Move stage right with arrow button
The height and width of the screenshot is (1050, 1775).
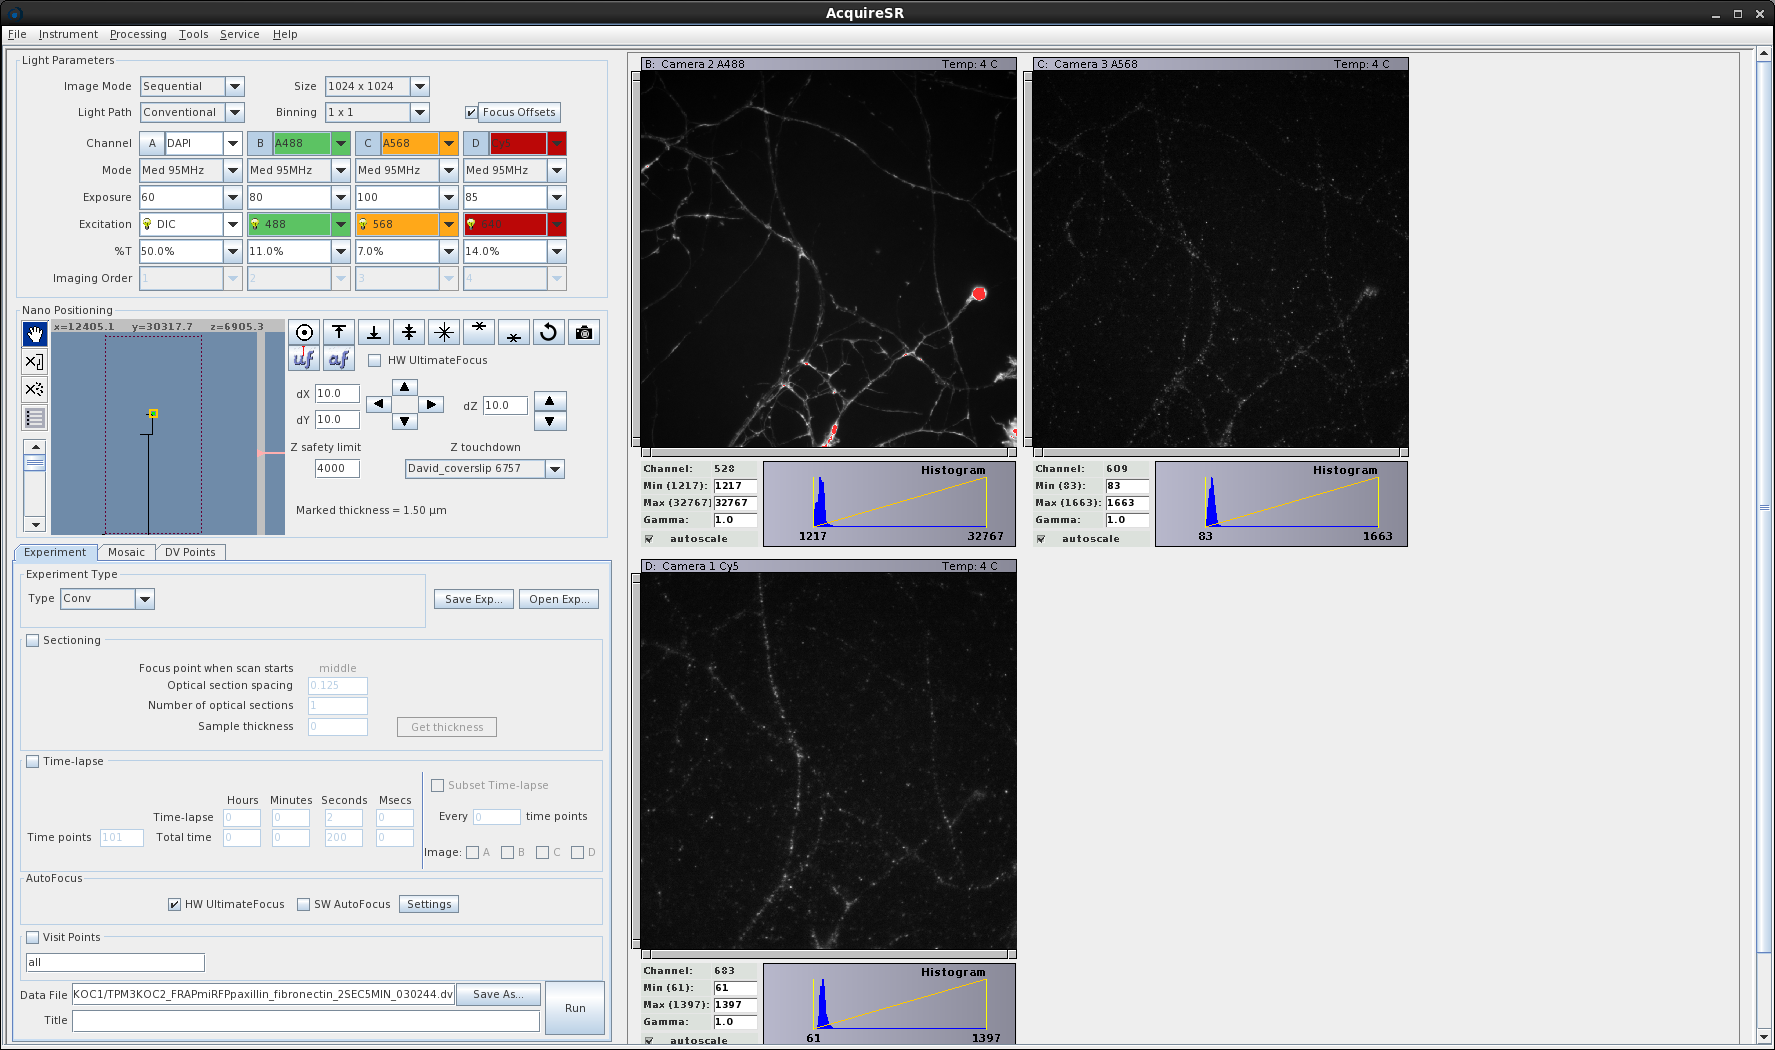431,405
